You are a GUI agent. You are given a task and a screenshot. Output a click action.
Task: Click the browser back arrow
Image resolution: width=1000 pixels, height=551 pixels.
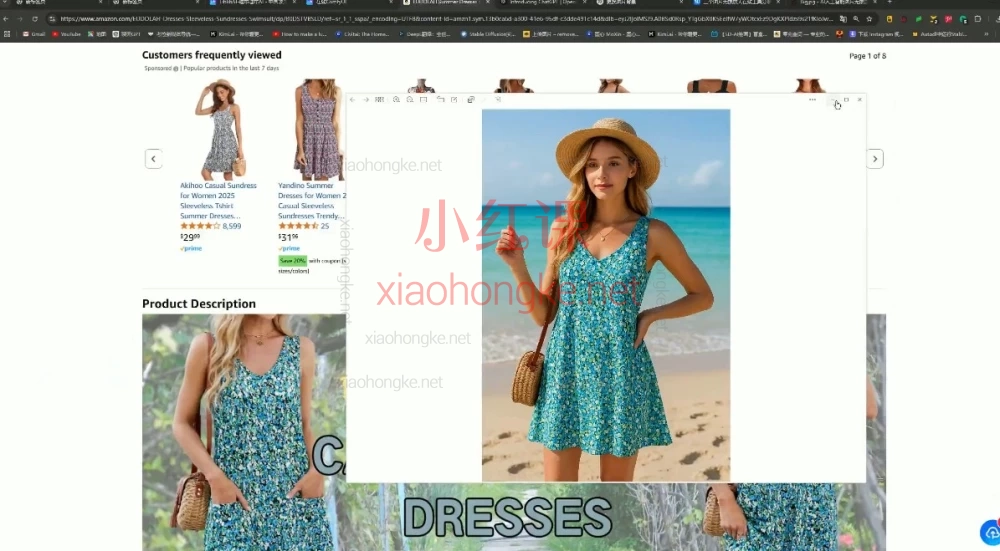(x=7, y=19)
